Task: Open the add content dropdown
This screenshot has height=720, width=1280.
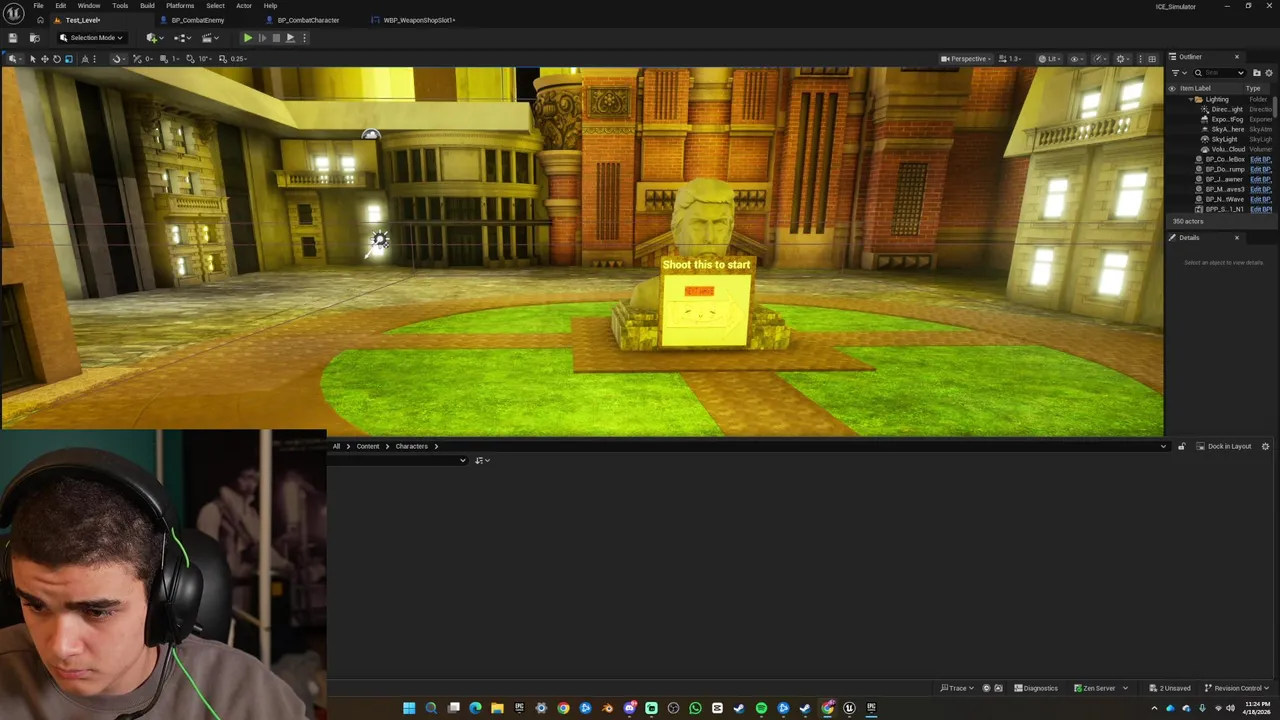Action: coord(154,38)
